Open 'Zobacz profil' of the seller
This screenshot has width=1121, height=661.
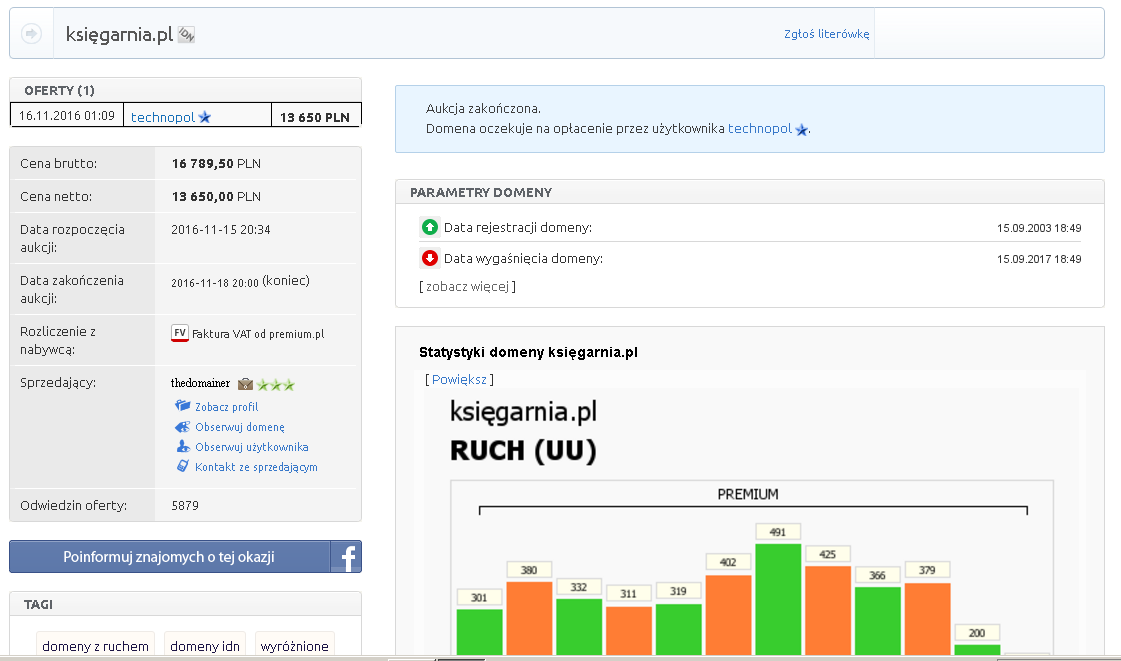point(226,407)
